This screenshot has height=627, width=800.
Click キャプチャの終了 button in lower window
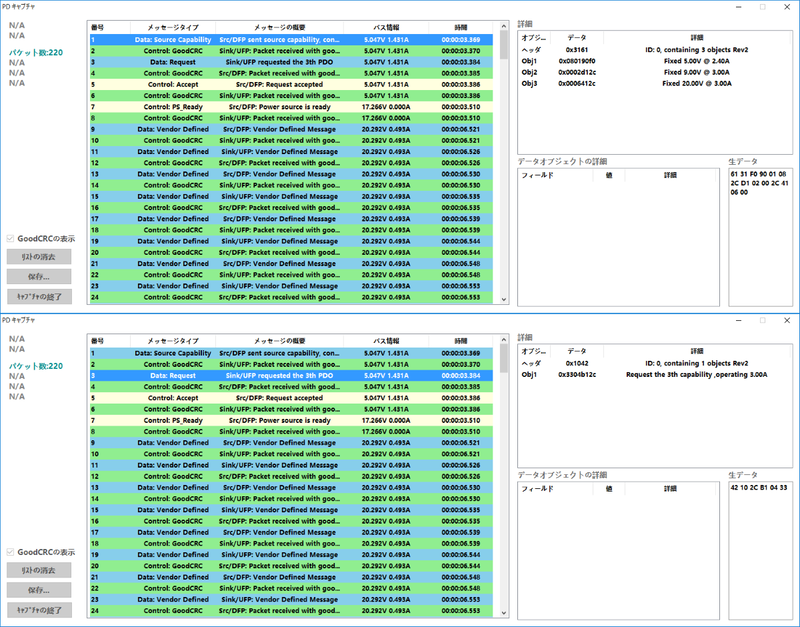click(39, 610)
